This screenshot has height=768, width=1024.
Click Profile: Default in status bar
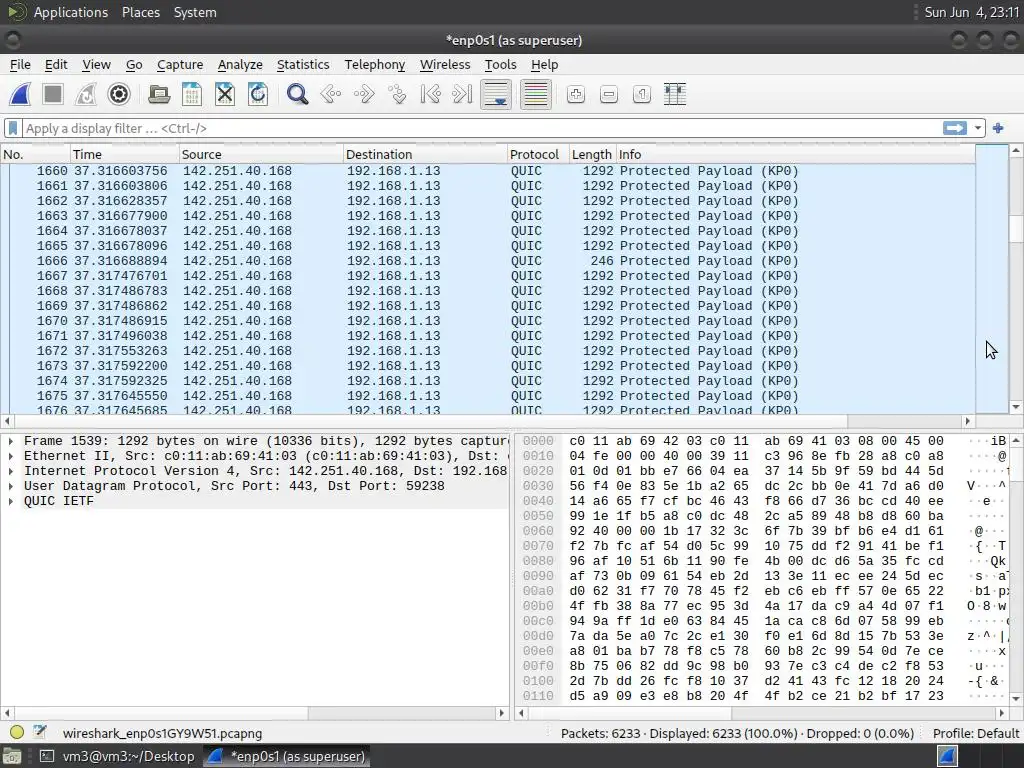(975, 733)
